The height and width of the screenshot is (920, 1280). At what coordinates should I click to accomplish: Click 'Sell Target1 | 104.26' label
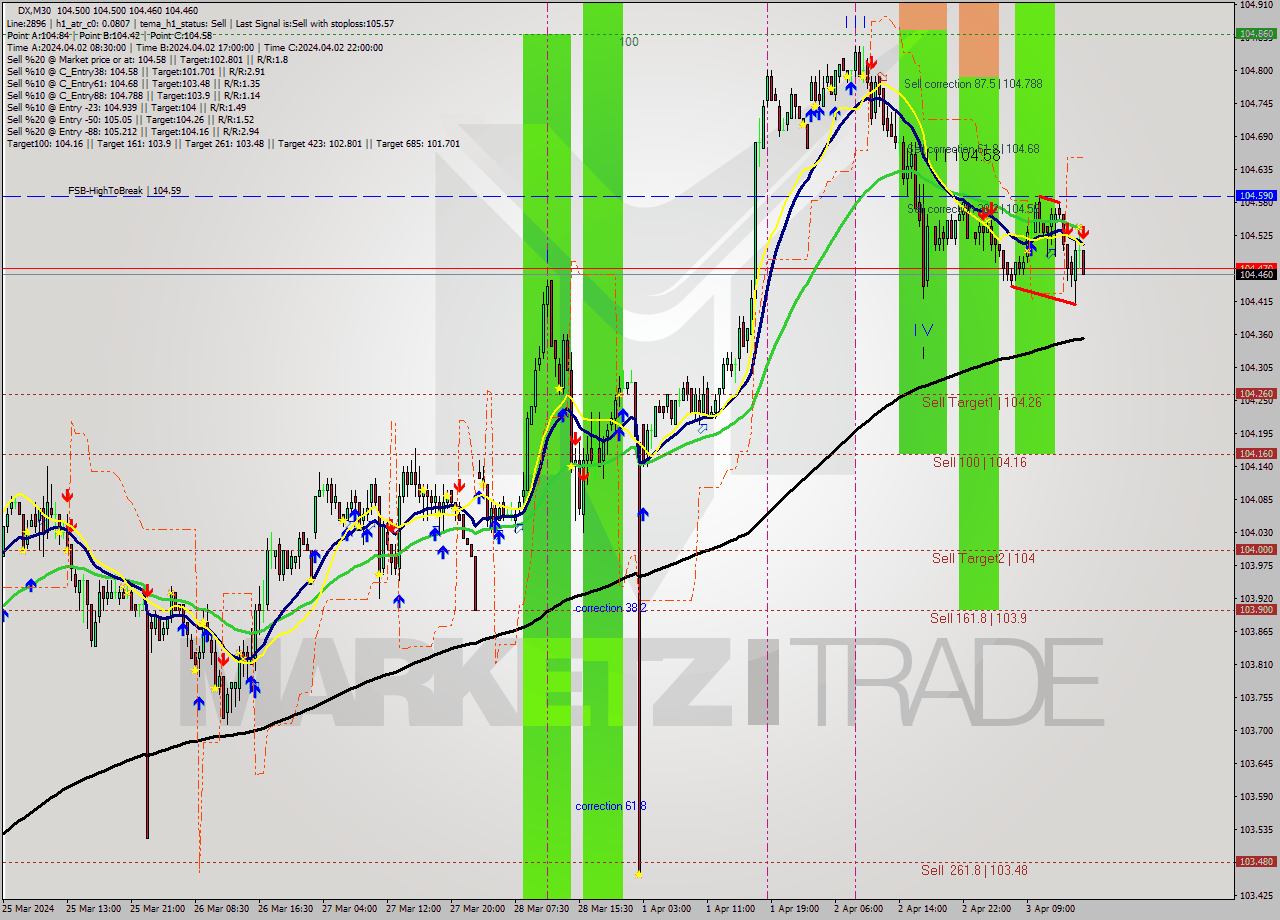click(982, 402)
